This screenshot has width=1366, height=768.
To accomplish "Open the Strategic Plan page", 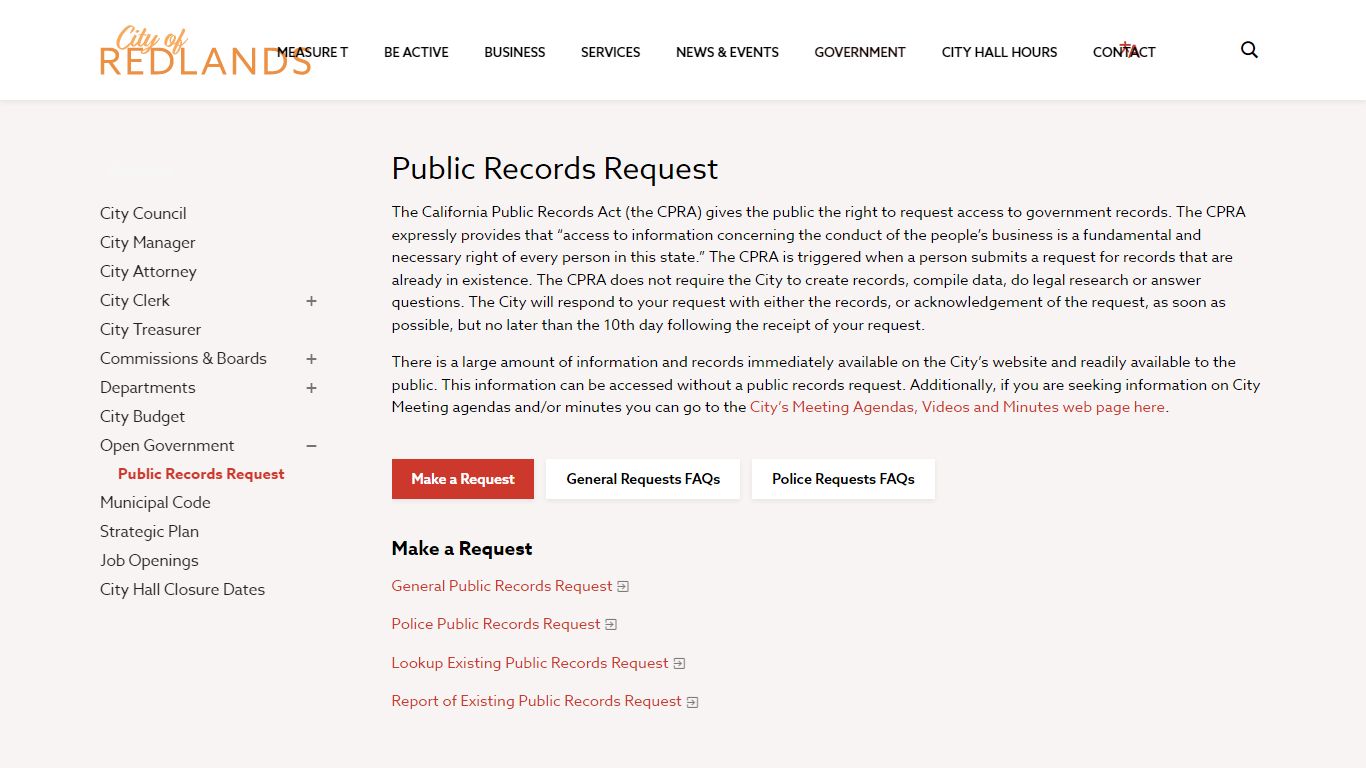I will coord(149,531).
